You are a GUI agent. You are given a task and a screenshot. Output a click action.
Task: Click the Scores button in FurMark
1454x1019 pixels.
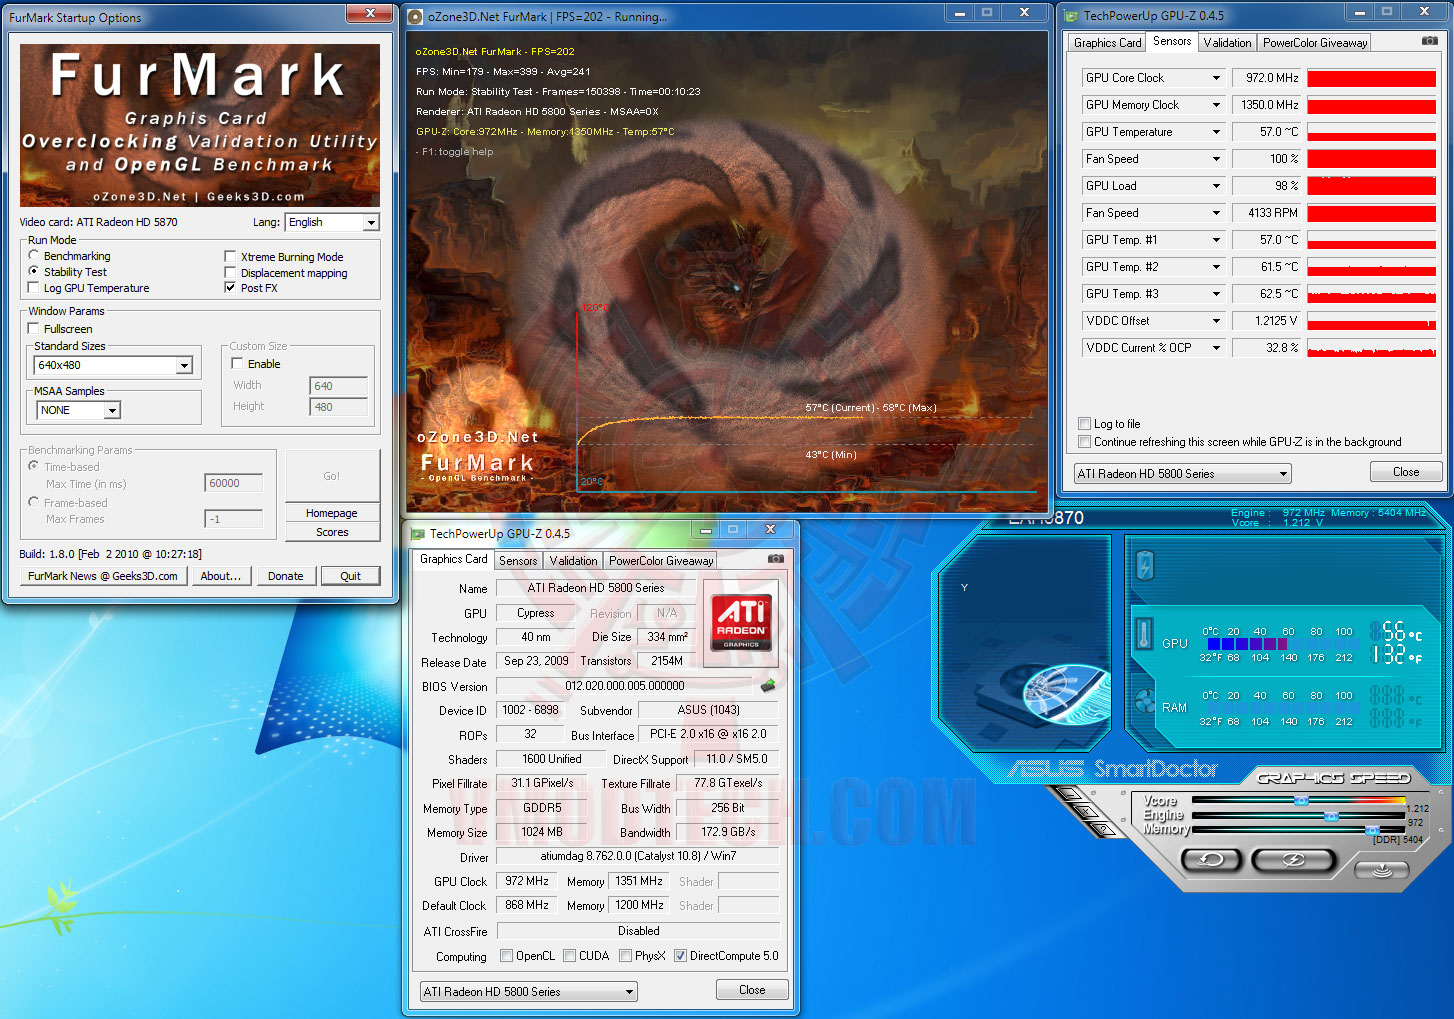point(332,532)
